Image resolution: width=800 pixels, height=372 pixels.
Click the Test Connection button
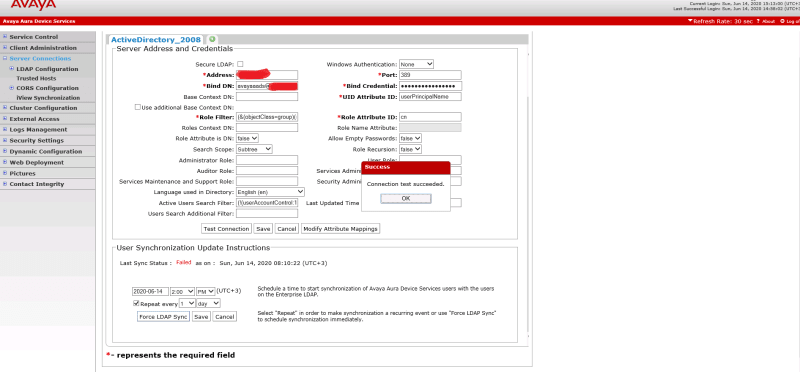[x=227, y=229]
